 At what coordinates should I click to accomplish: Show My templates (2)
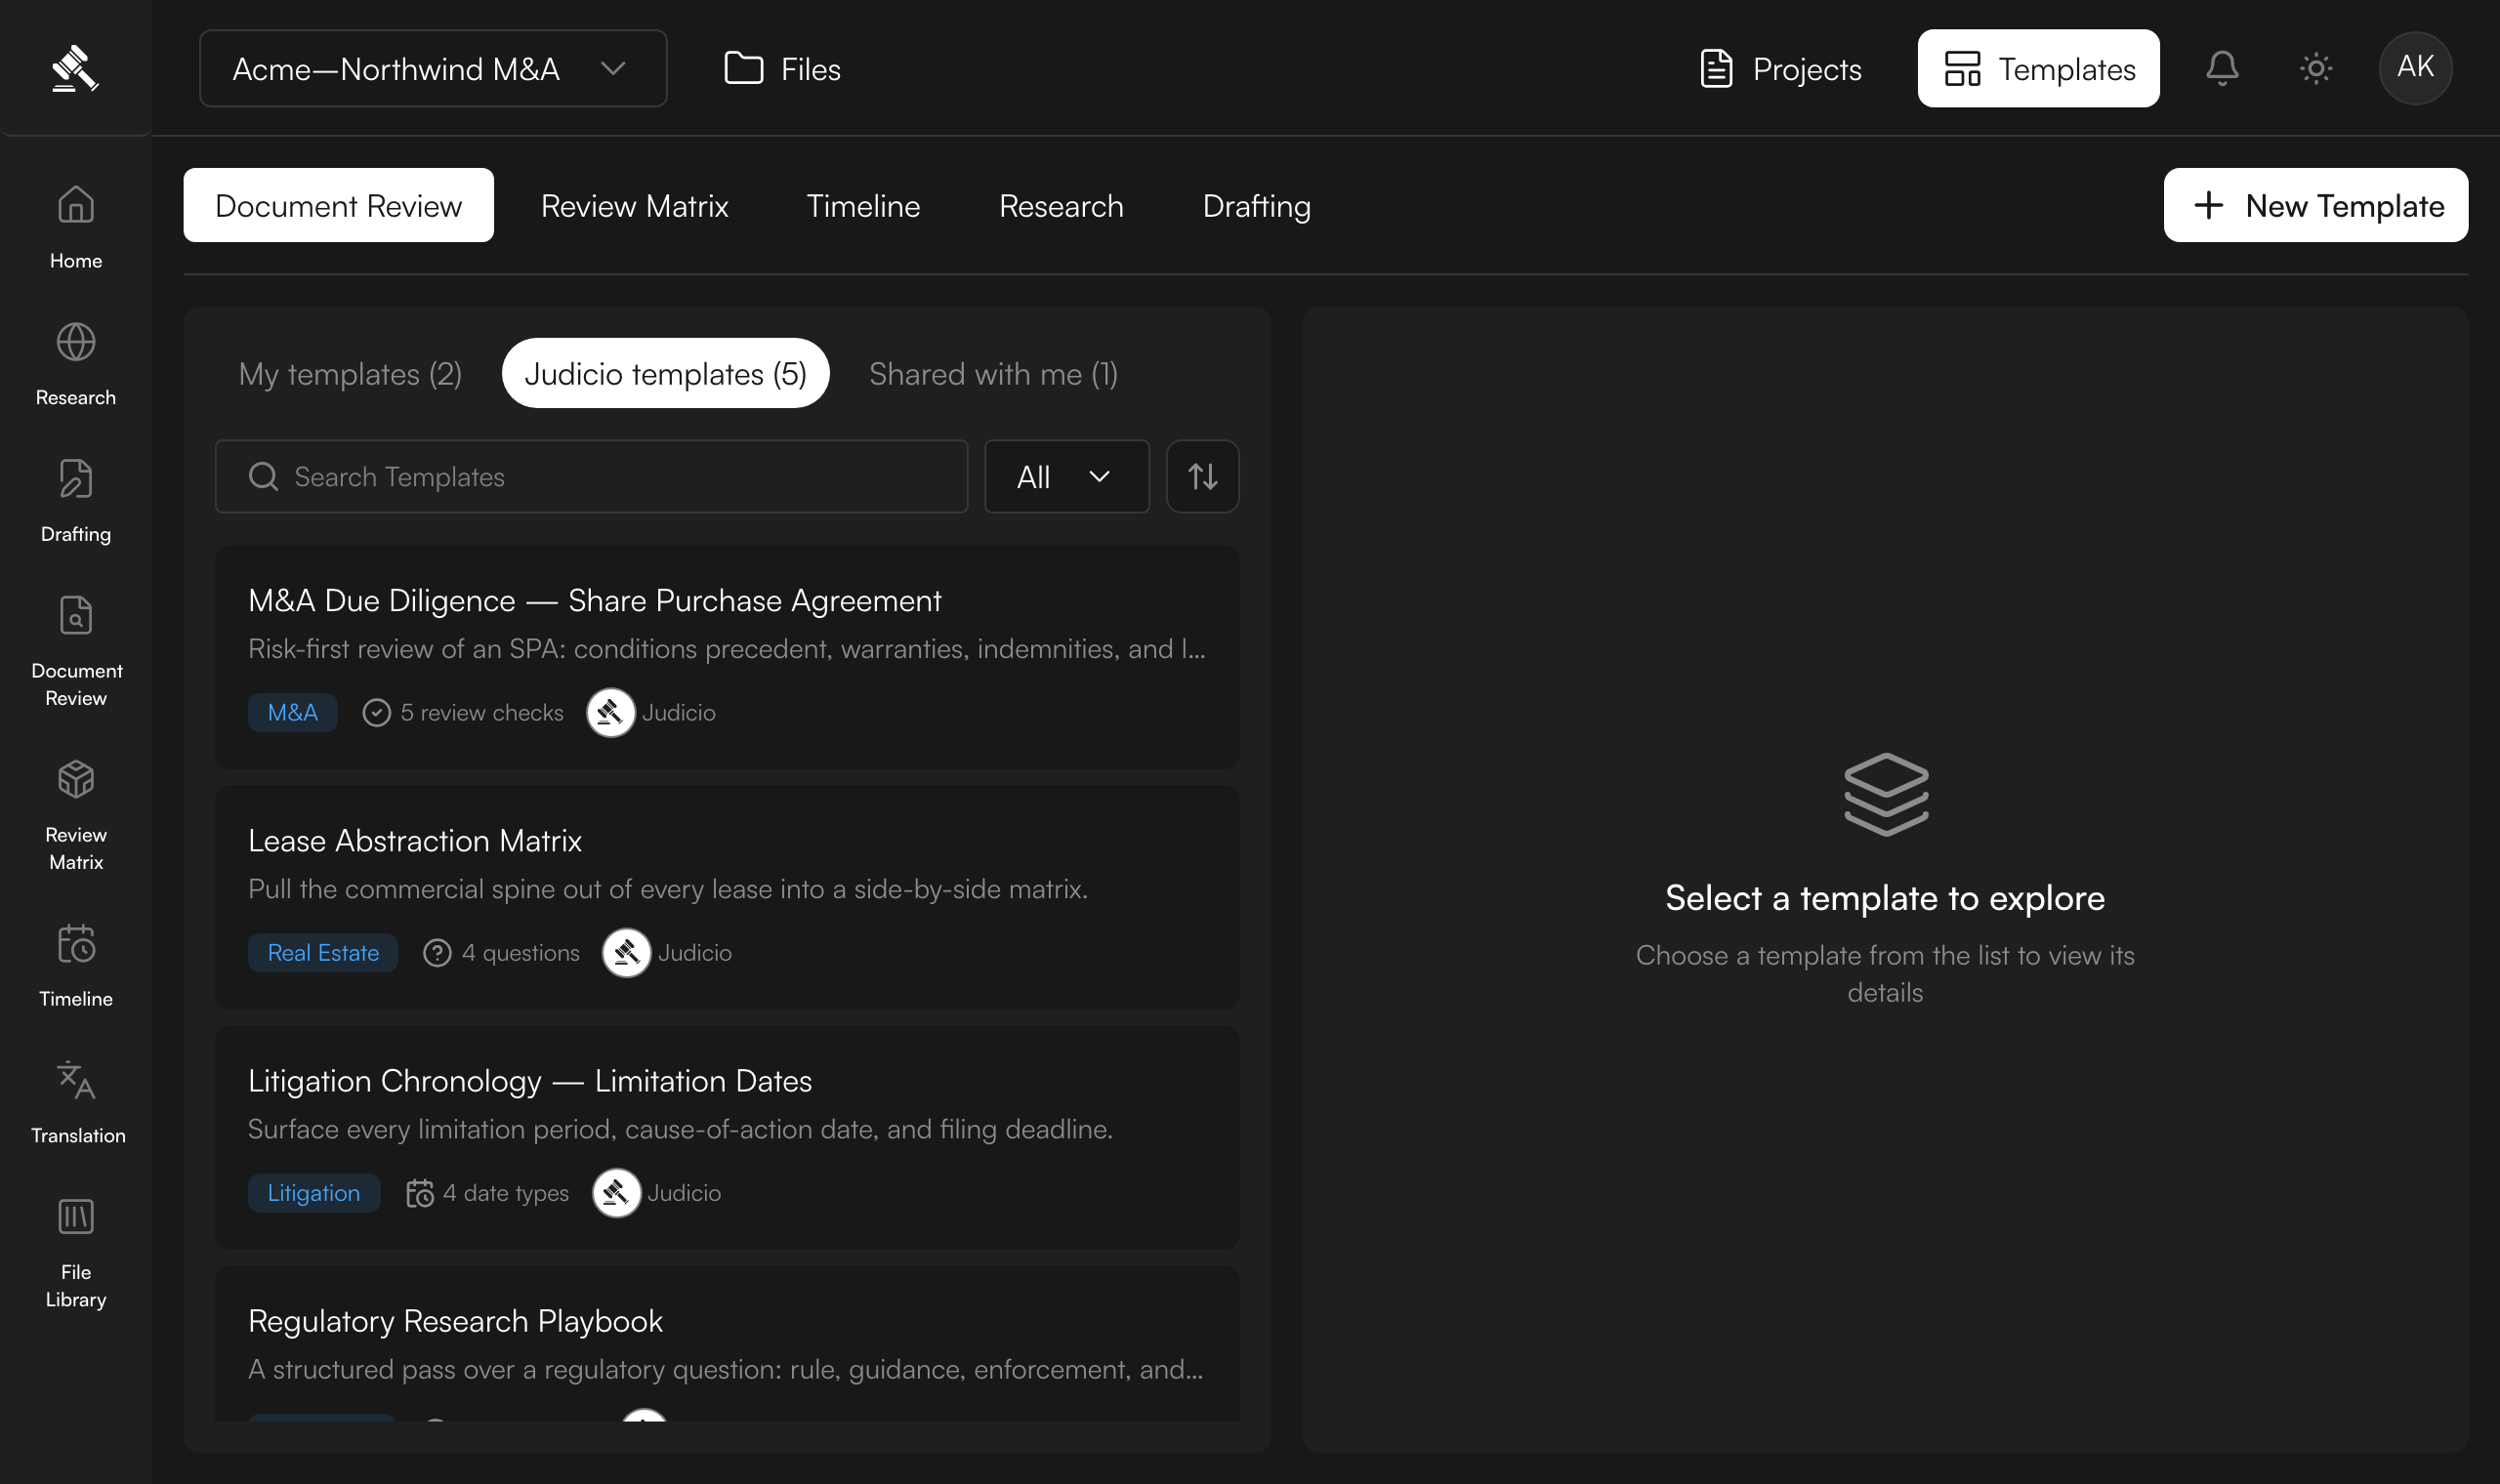[350, 373]
